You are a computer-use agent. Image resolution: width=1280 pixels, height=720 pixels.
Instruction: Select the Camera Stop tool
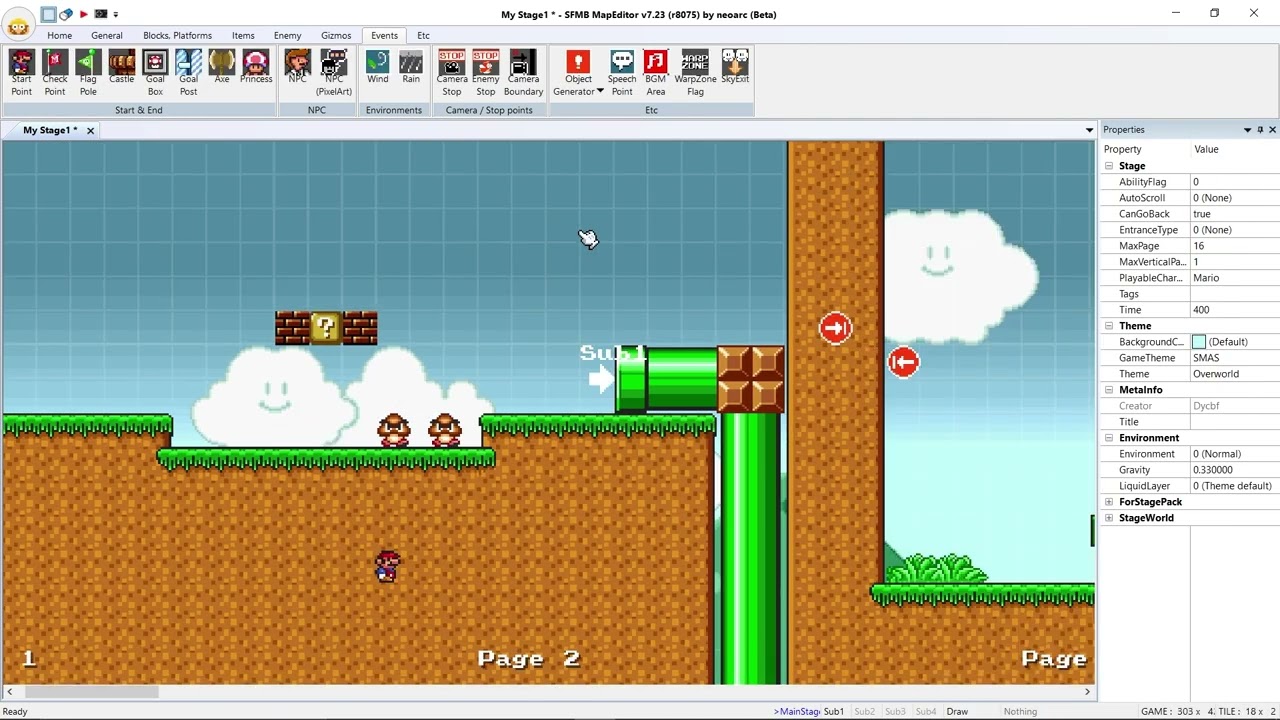(452, 73)
